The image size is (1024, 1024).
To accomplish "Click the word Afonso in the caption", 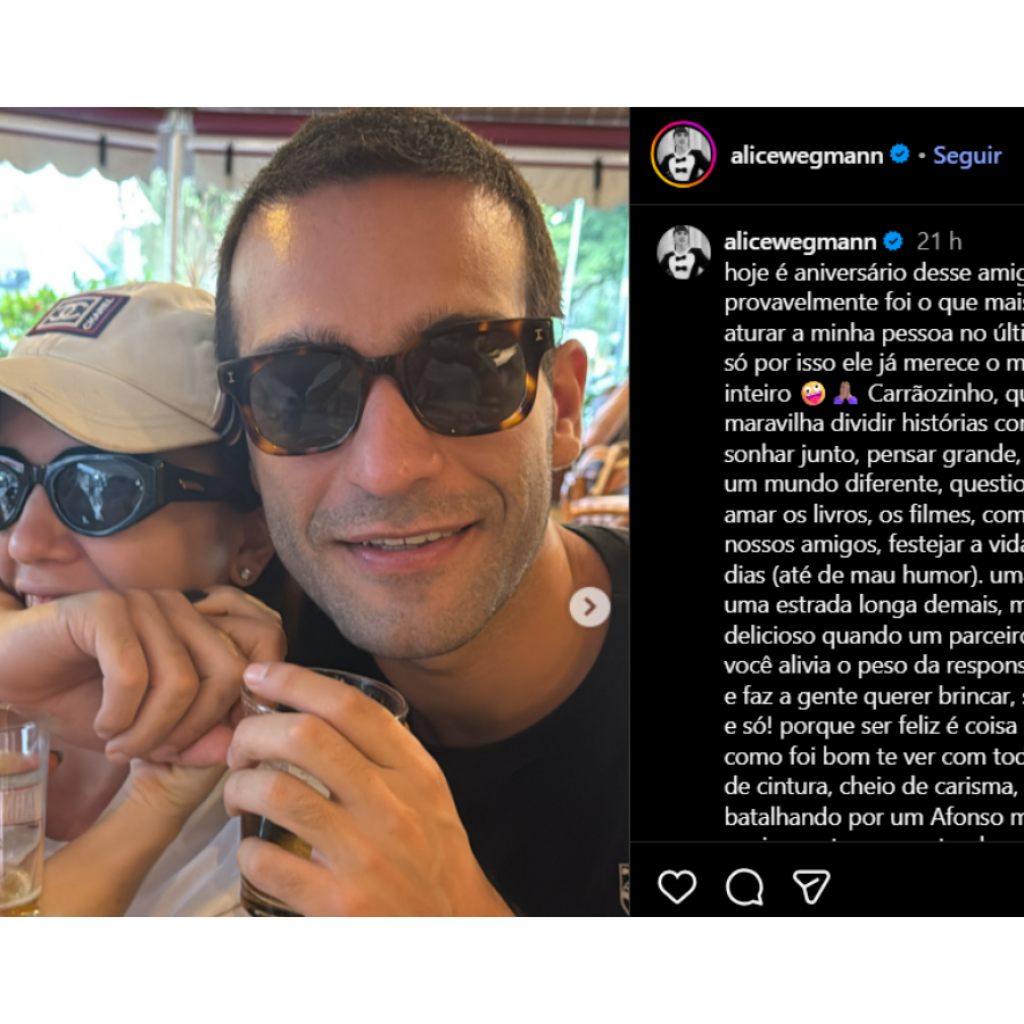I will (967, 817).
